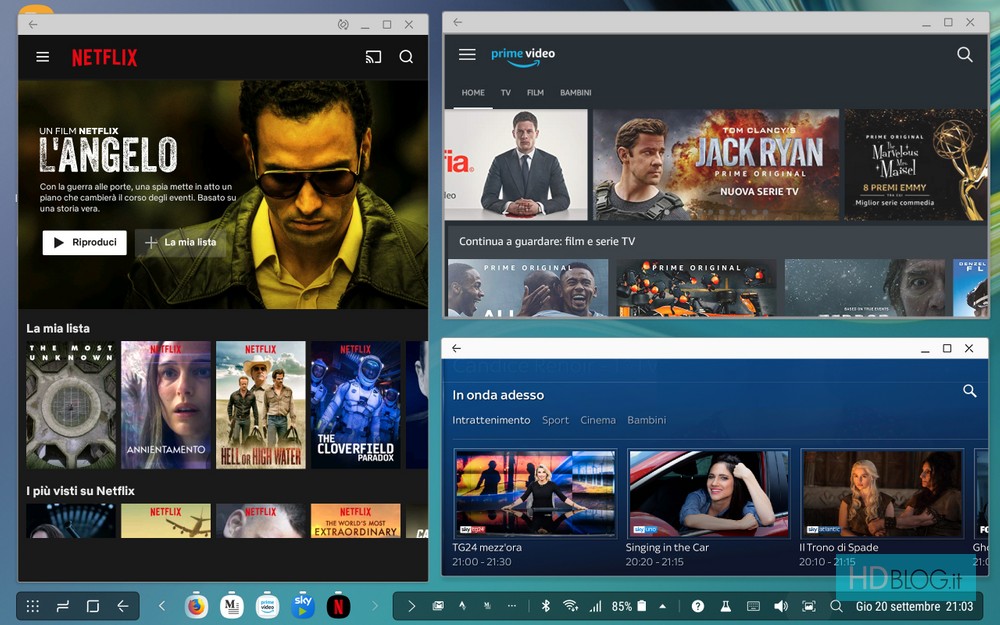The image size is (1000, 625).
Task: Expand the tray's upward triangle for more icons
Action: tap(663, 606)
